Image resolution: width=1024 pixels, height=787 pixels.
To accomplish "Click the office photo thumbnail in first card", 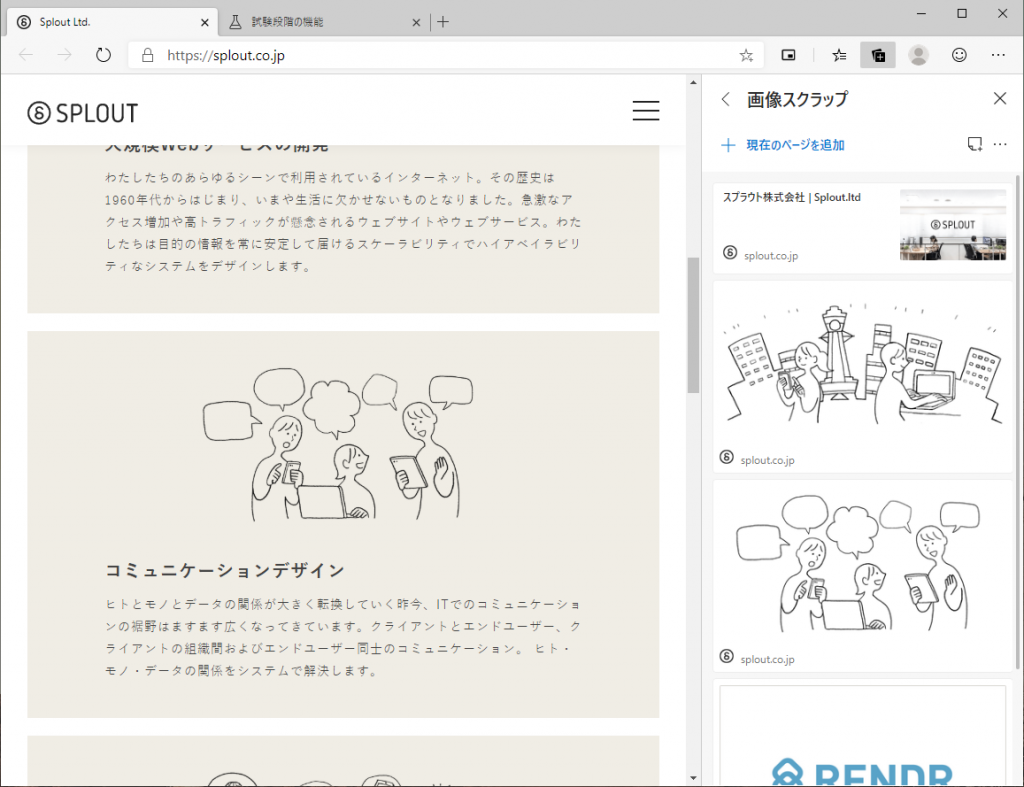I will click(953, 225).
